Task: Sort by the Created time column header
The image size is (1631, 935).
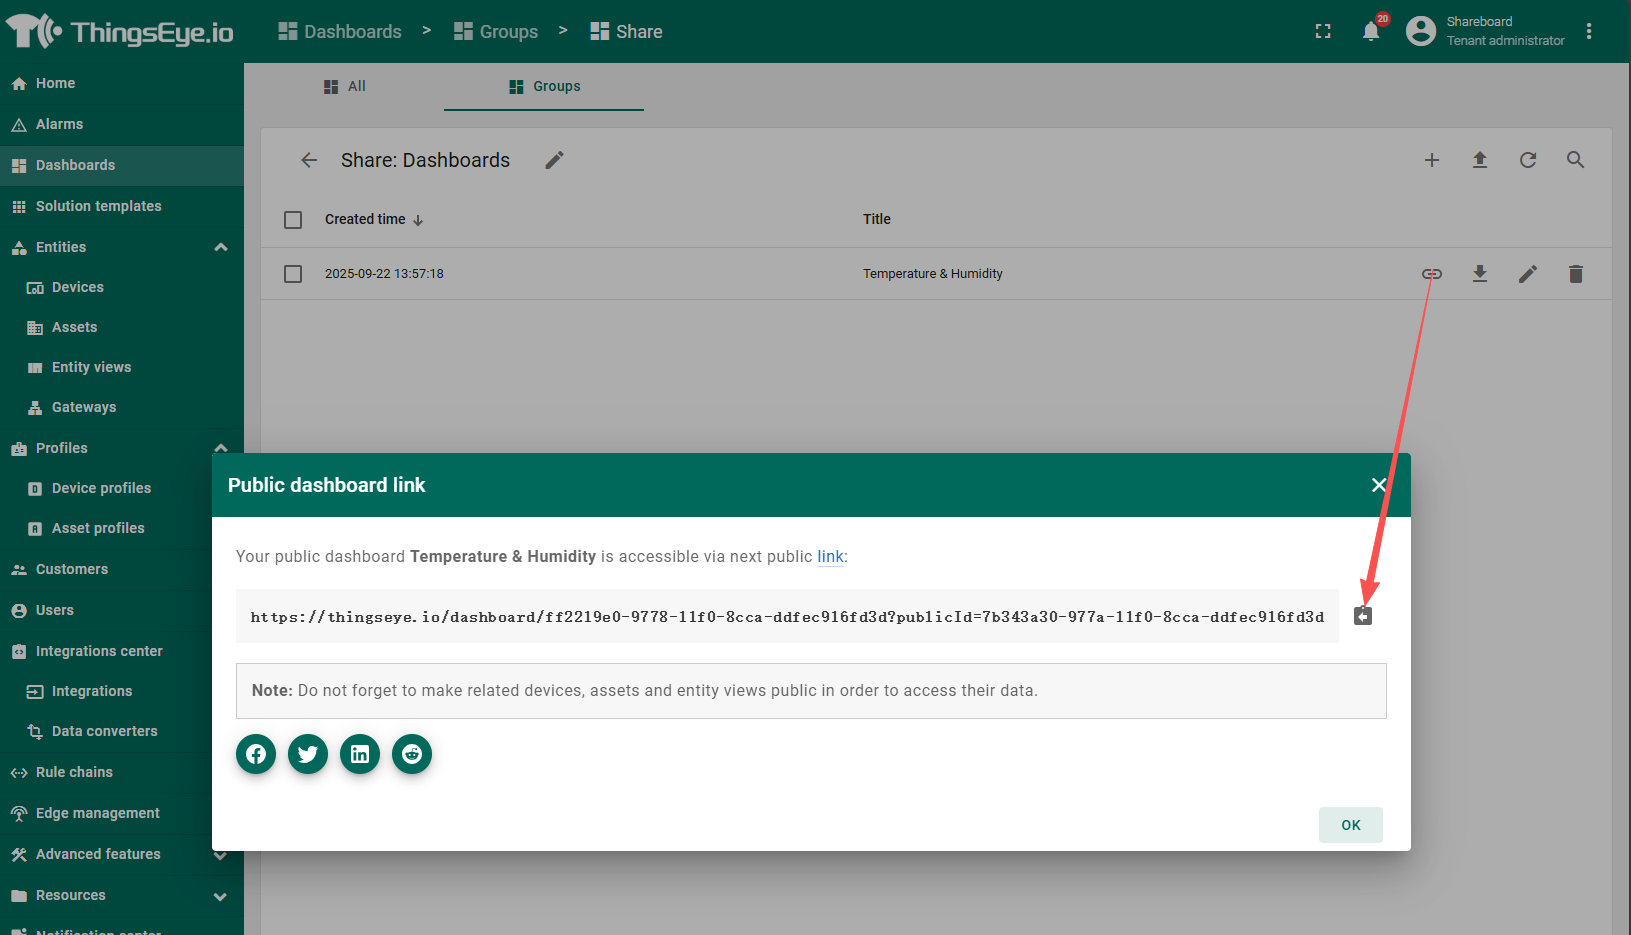Action: (x=366, y=220)
